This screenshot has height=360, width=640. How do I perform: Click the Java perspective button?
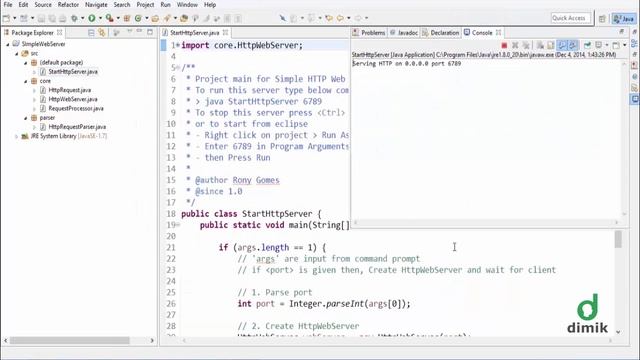(x=624, y=18)
